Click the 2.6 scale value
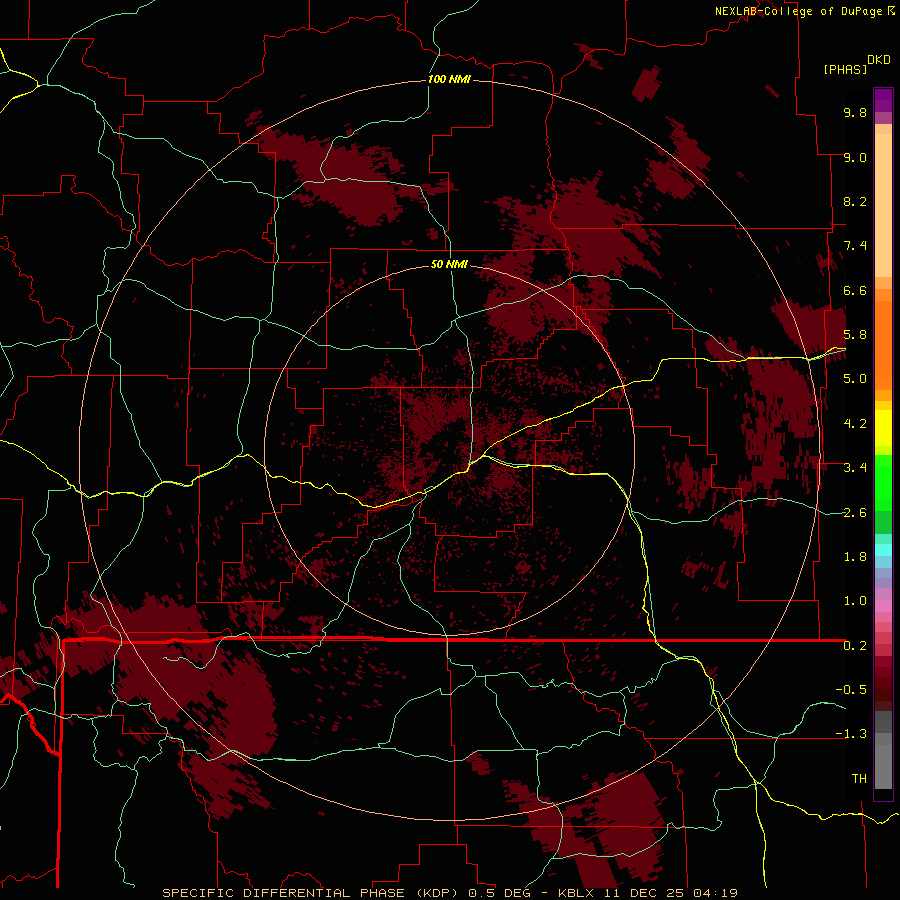This screenshot has width=900, height=900. pos(855,513)
